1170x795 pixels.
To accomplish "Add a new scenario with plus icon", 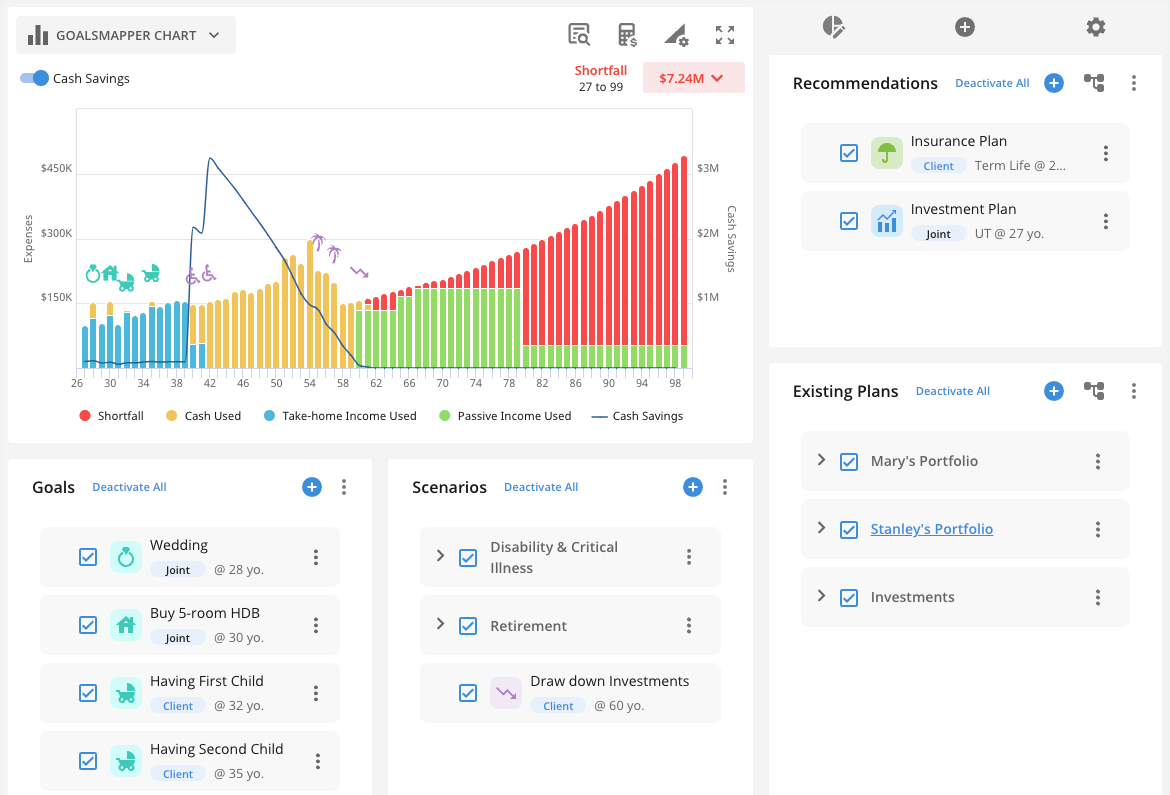I will [693, 487].
